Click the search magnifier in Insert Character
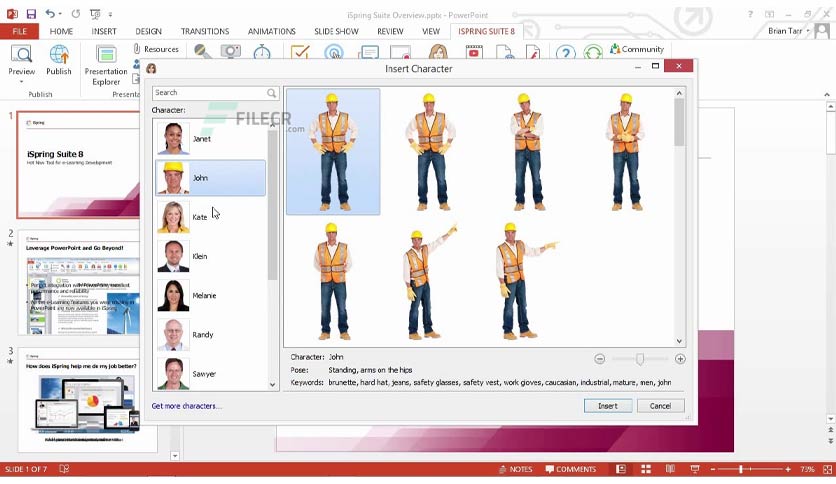The height and width of the screenshot is (484, 836). click(271, 93)
